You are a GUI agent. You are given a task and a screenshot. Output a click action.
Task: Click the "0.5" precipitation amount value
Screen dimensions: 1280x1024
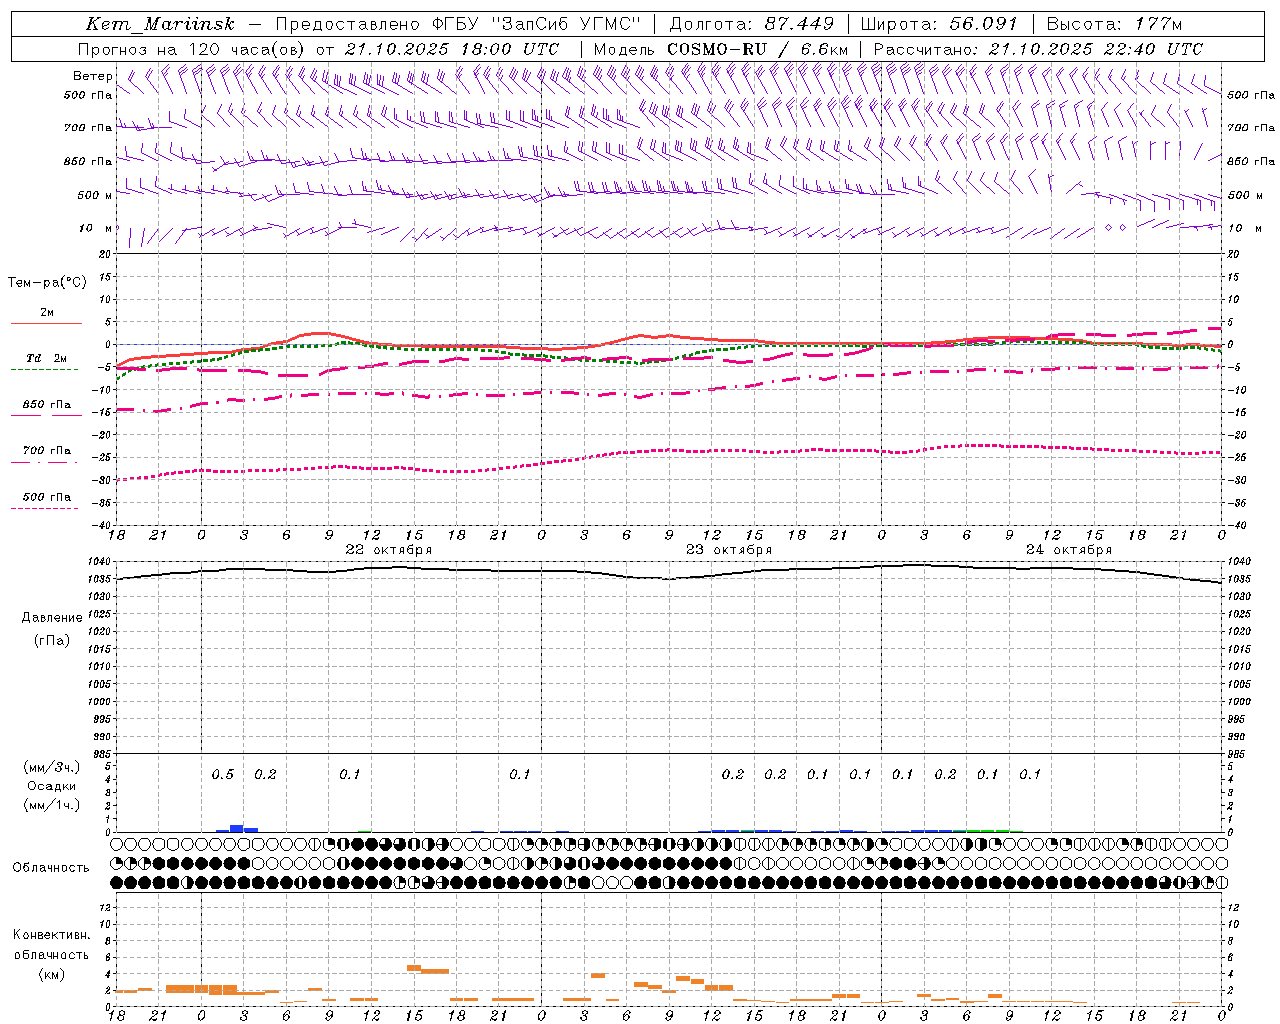(x=222, y=775)
